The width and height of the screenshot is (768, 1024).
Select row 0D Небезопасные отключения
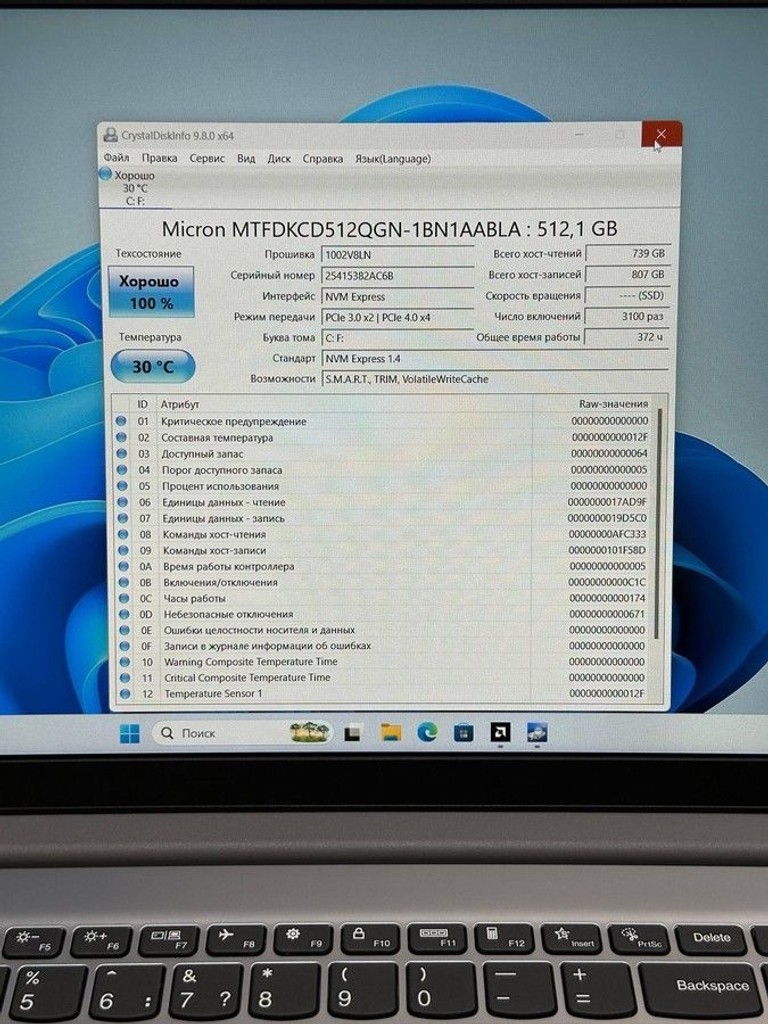385,614
